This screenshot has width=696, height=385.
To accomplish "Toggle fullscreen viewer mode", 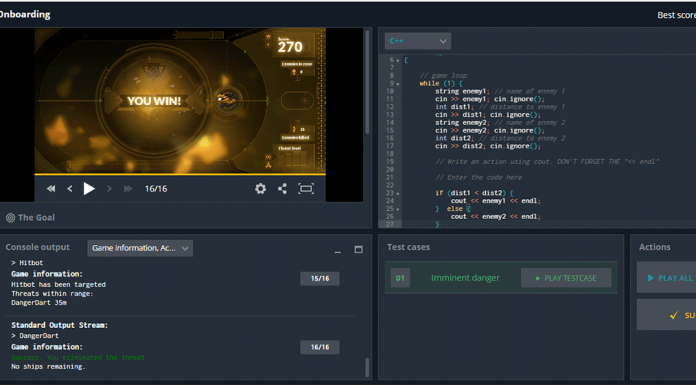I will (x=306, y=189).
